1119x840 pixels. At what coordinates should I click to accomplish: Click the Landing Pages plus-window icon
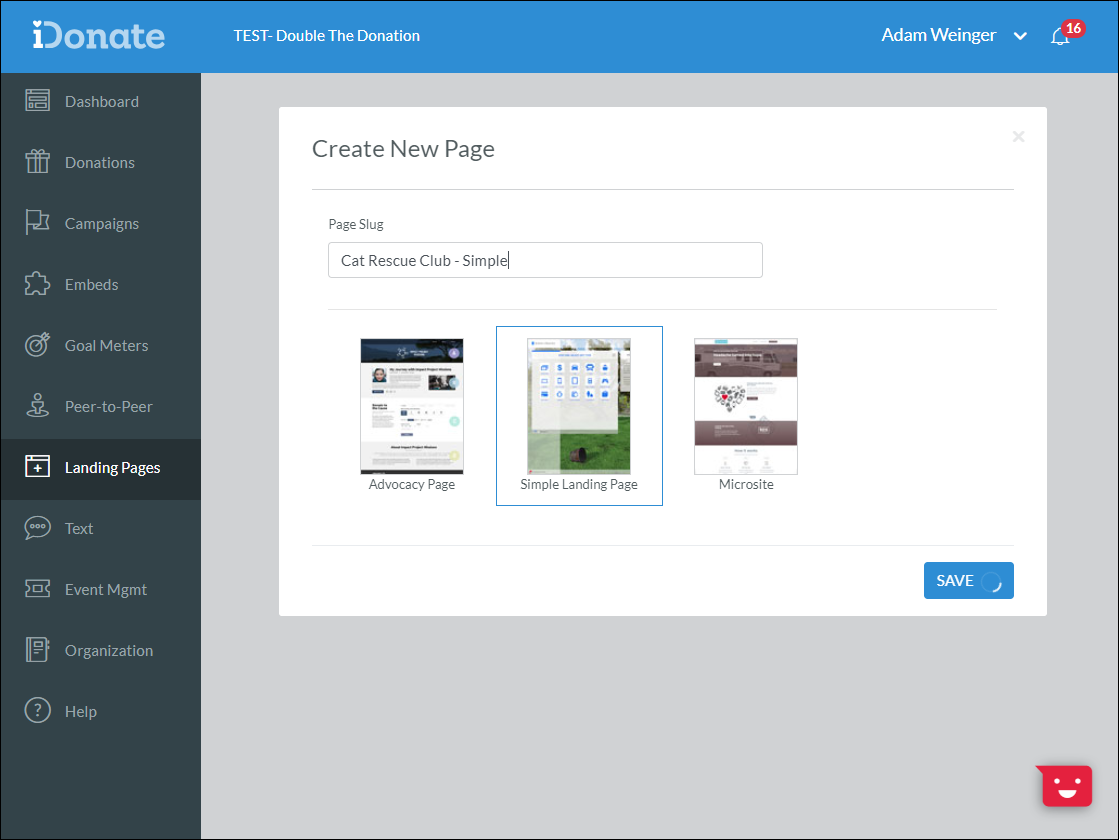pos(37,467)
